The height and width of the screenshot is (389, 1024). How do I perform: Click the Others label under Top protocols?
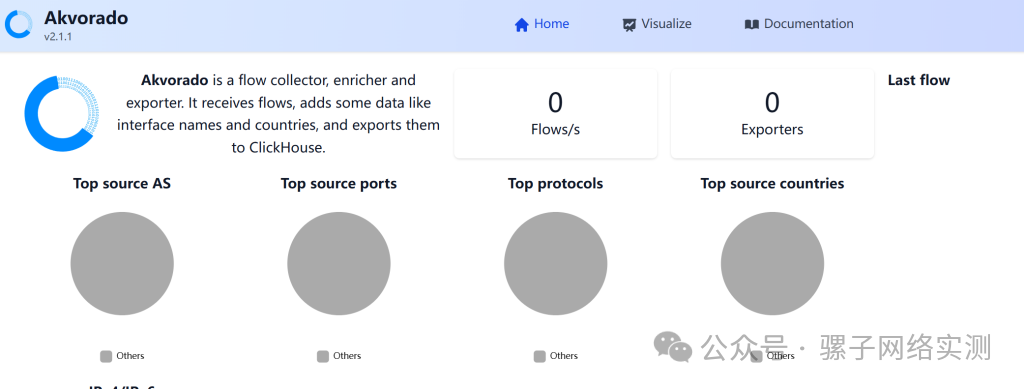[x=564, y=356]
